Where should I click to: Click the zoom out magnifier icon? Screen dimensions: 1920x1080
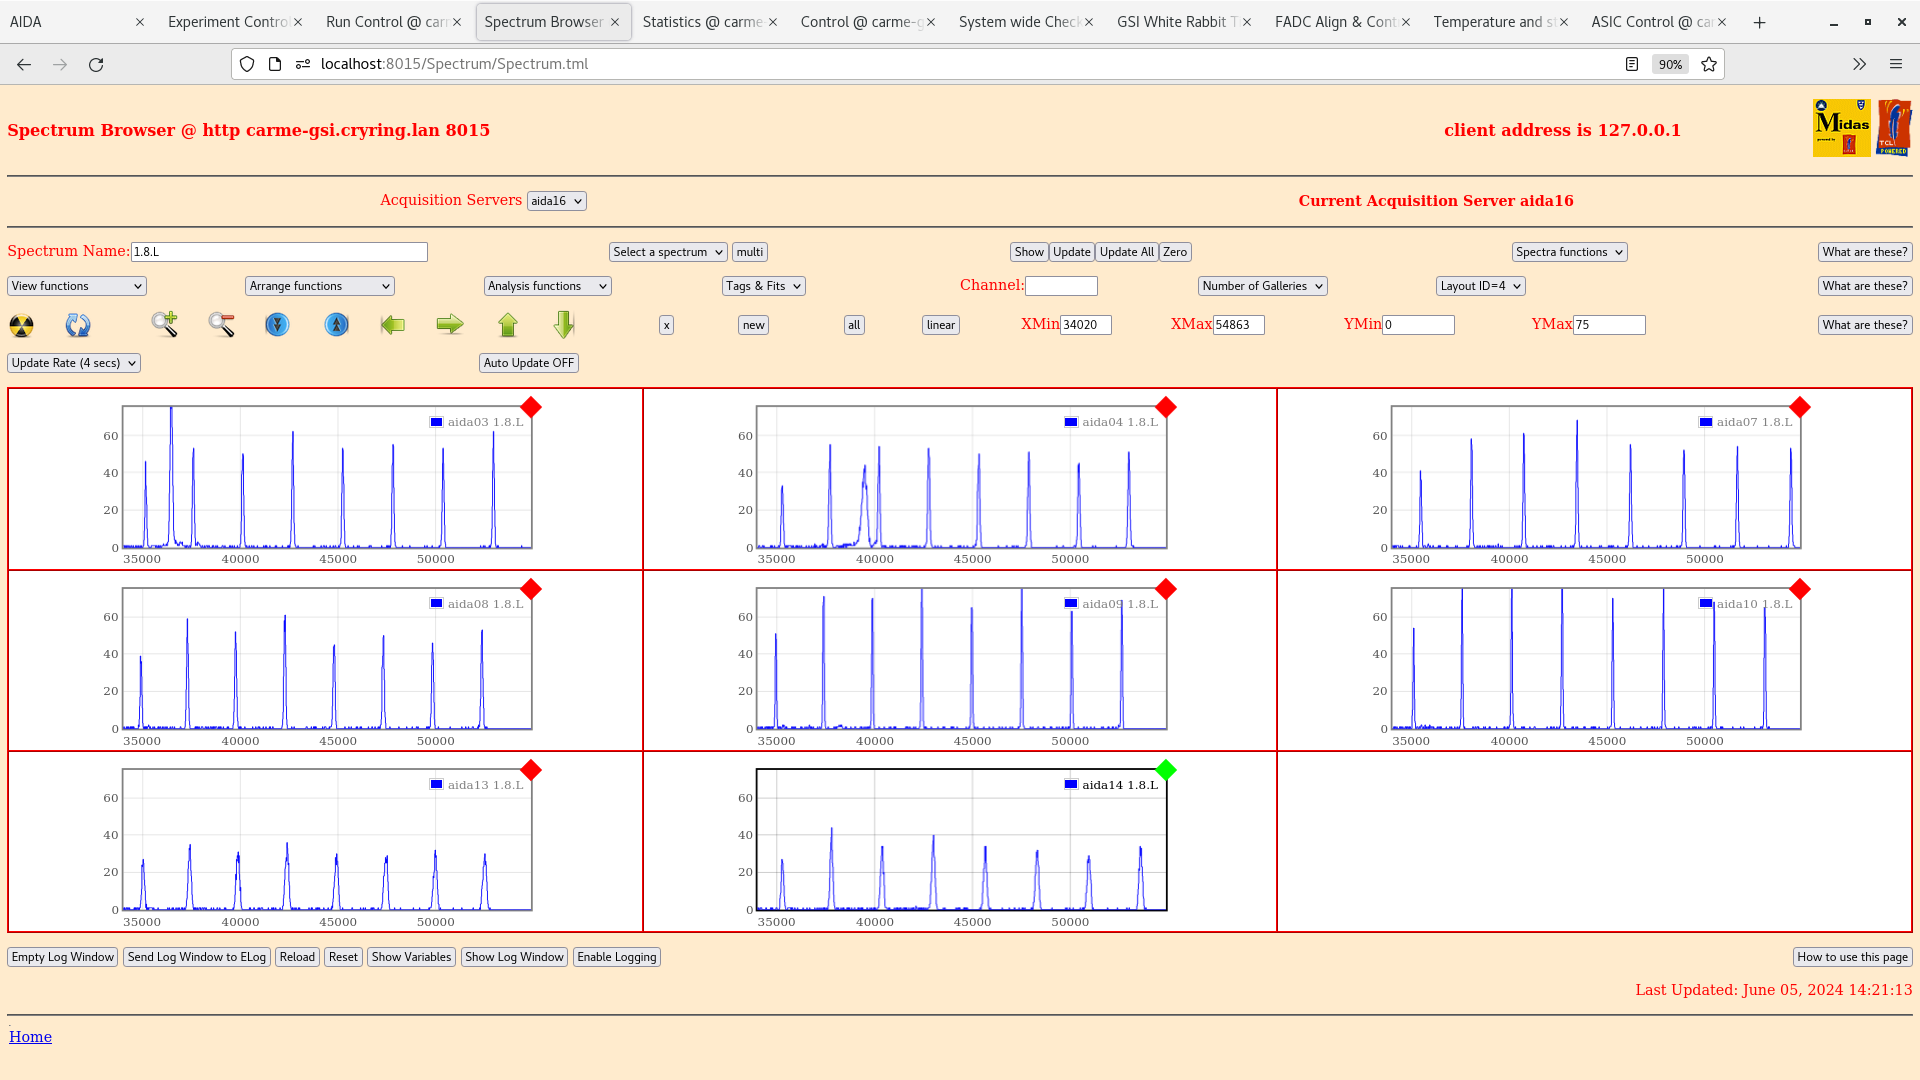pos(221,324)
